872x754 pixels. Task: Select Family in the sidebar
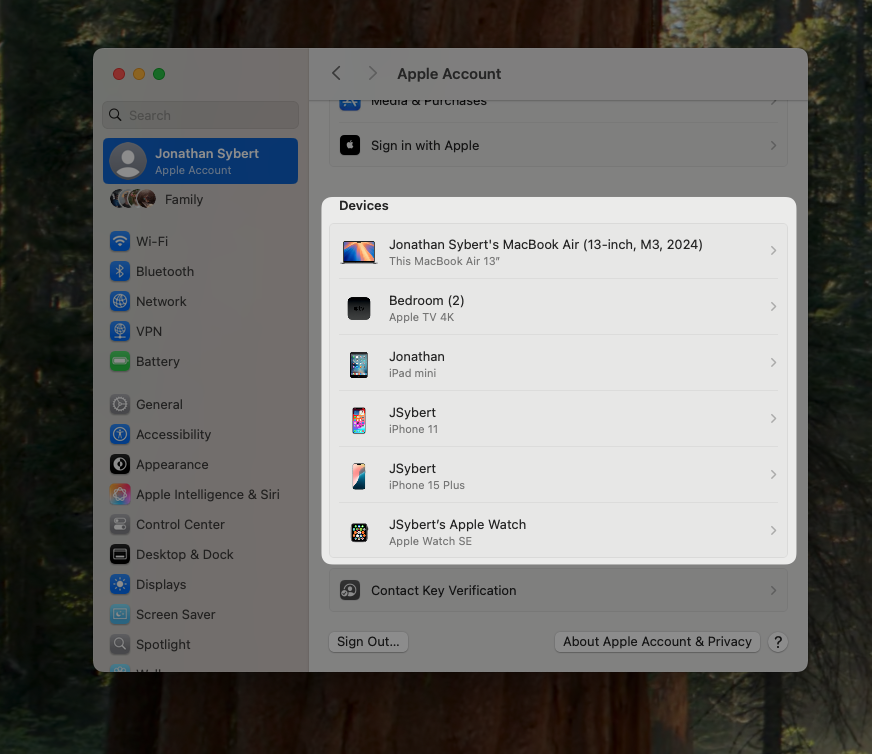[x=183, y=199]
